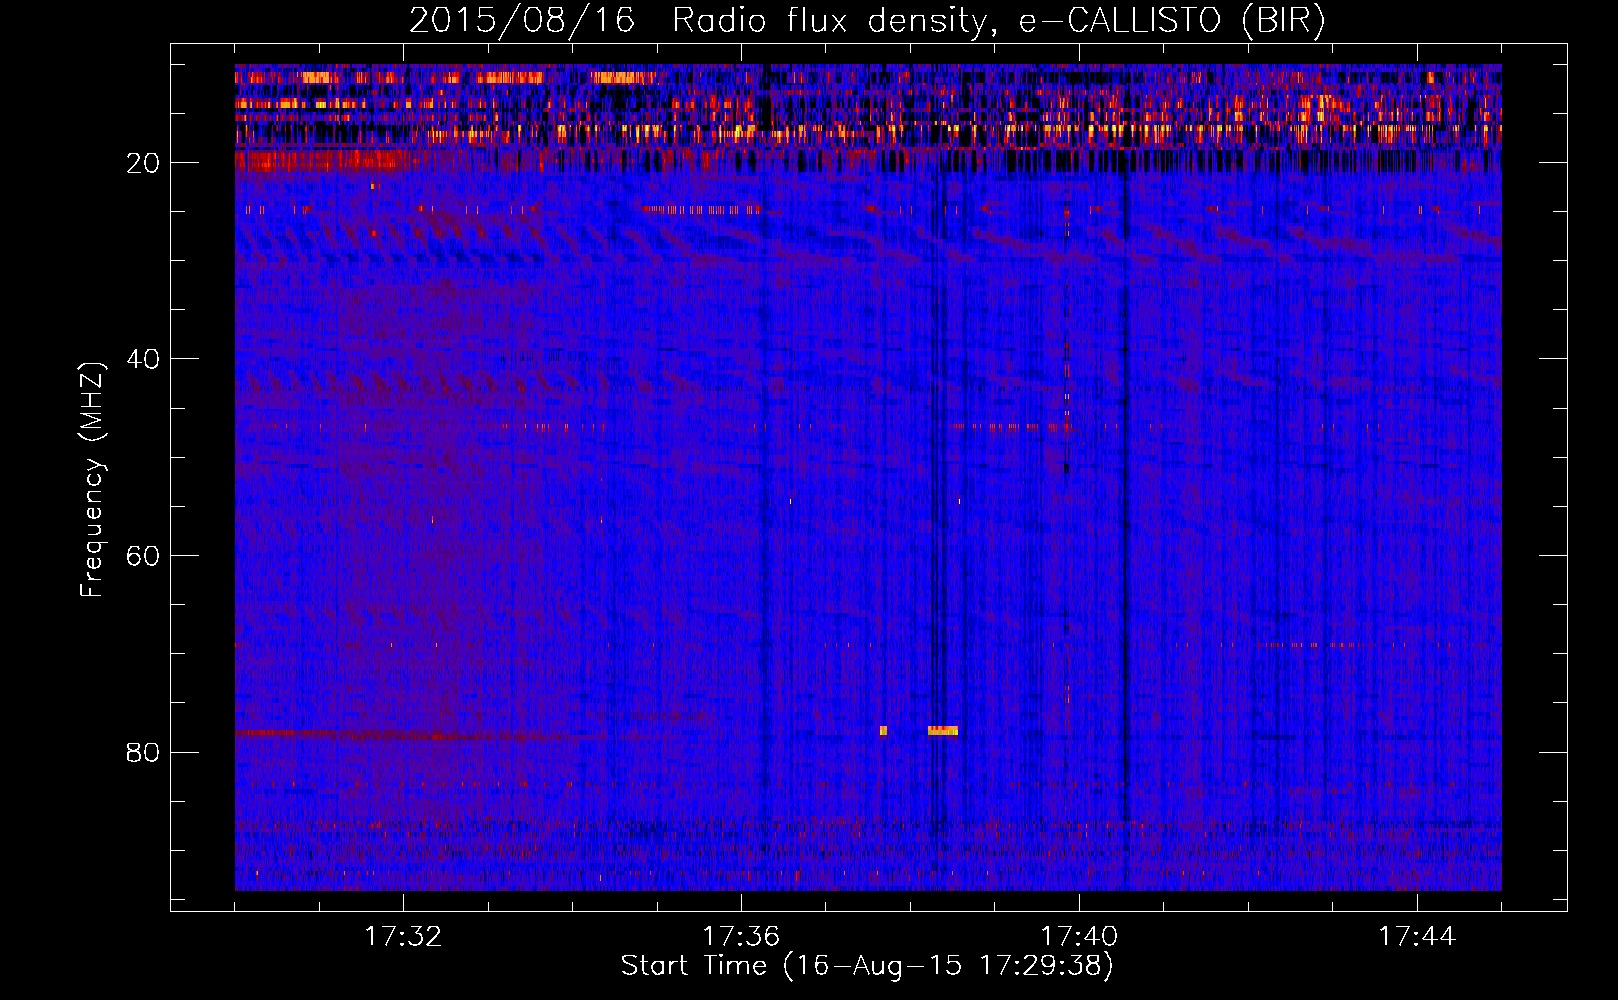Screen dimensions: 1618x1000
Task: Select the 17:44 time tick label
Action: click(1417, 936)
